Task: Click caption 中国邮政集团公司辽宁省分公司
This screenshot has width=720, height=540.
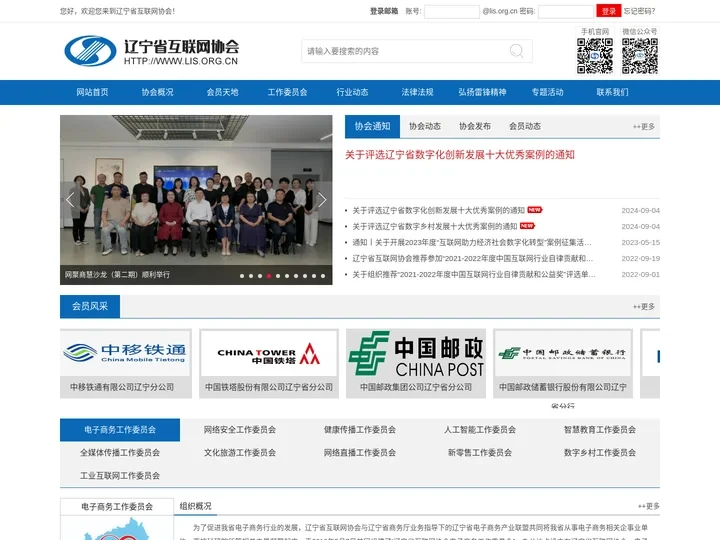Action: pos(416,387)
